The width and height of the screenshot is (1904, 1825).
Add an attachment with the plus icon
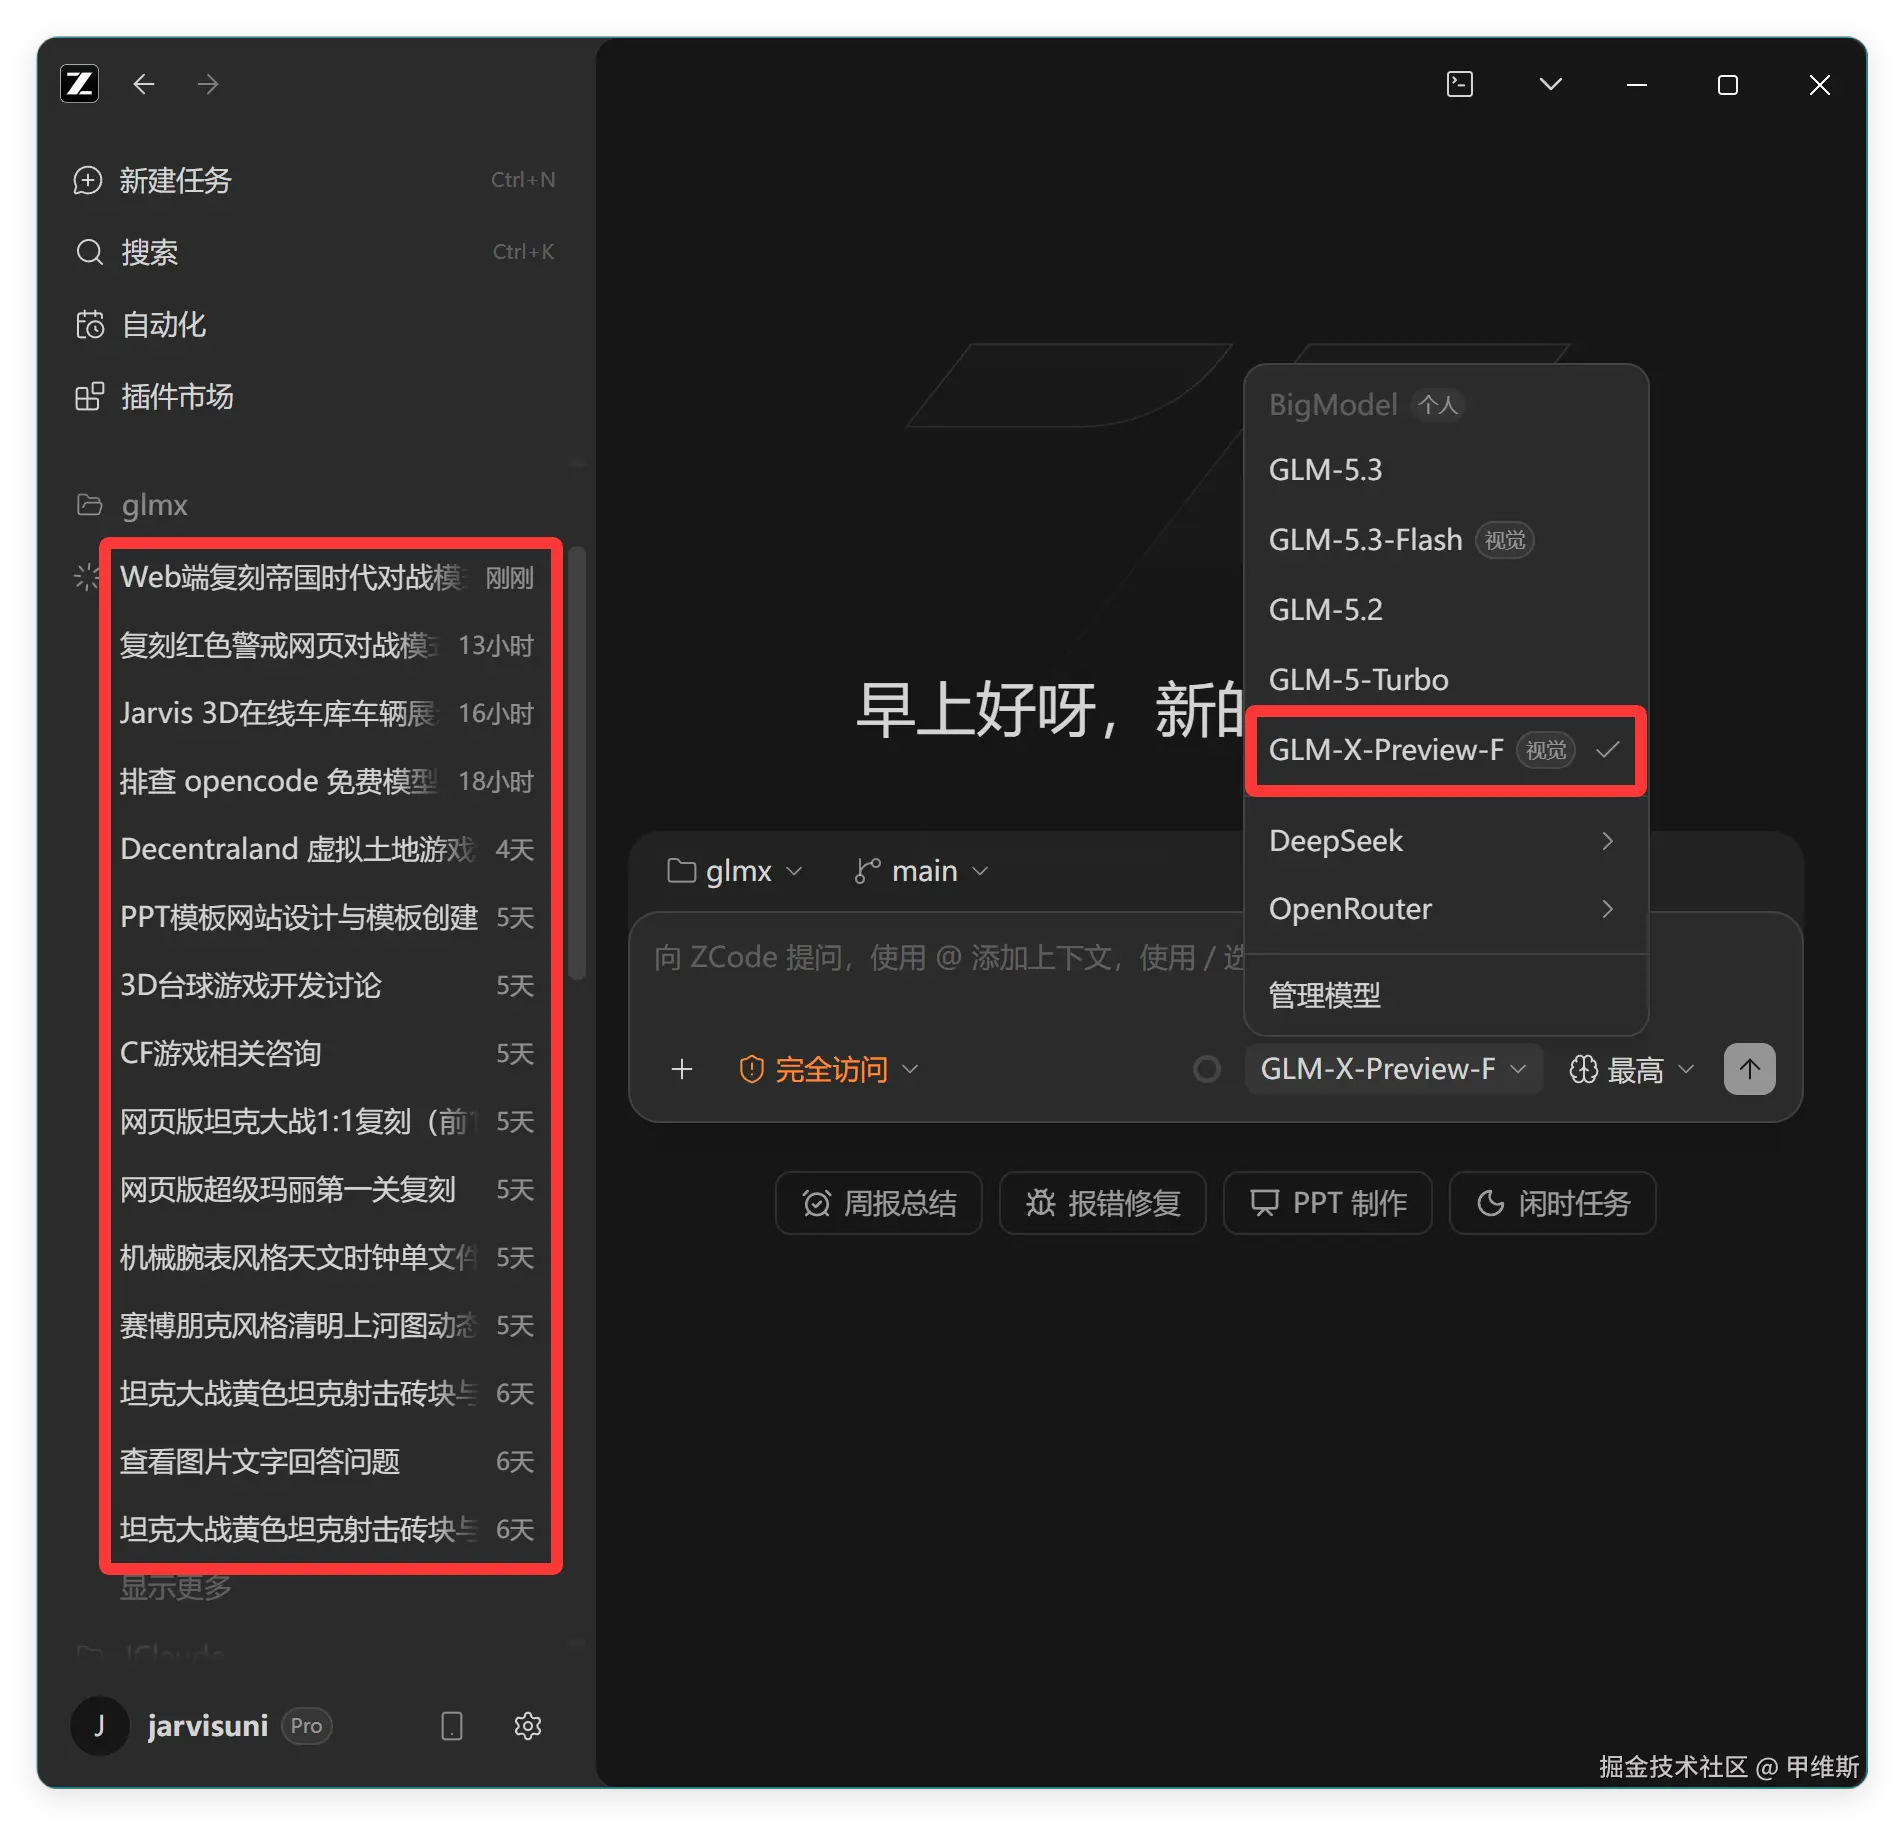[x=682, y=1069]
